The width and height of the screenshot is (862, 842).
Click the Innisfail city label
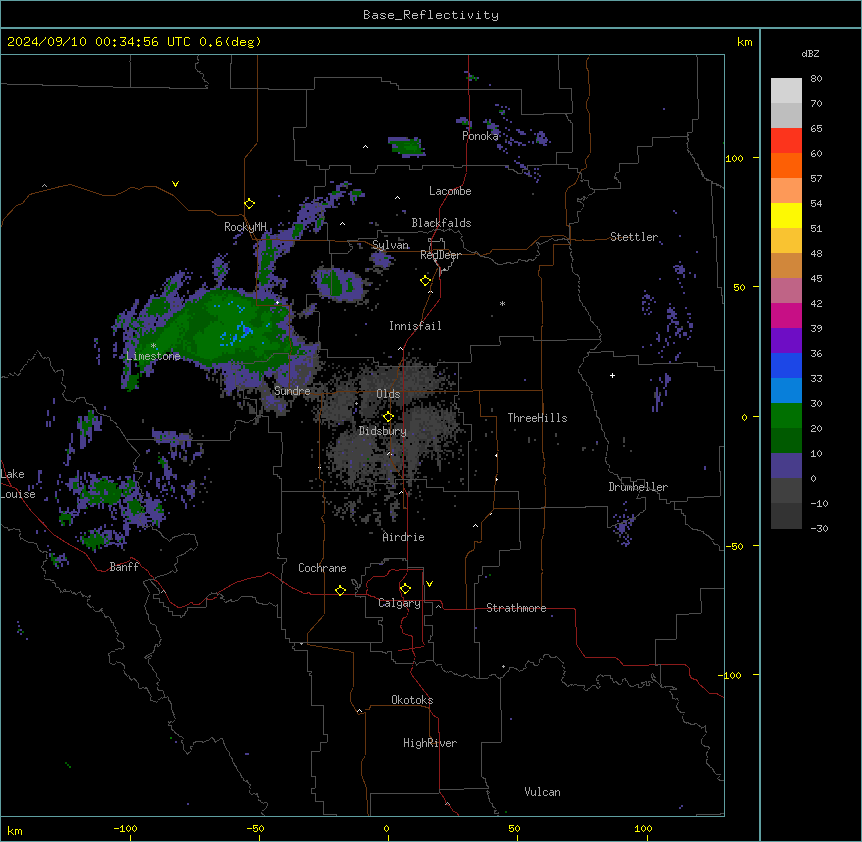click(415, 326)
